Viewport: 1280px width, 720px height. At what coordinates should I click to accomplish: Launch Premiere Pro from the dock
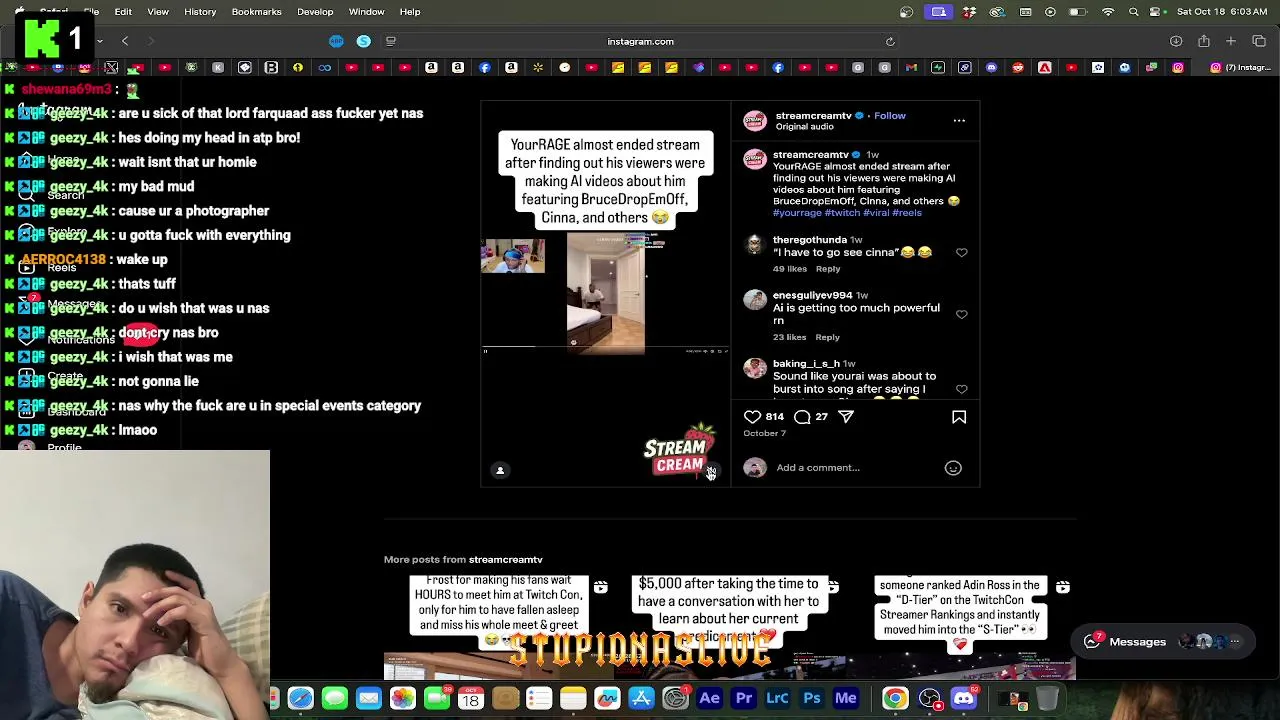coord(744,699)
